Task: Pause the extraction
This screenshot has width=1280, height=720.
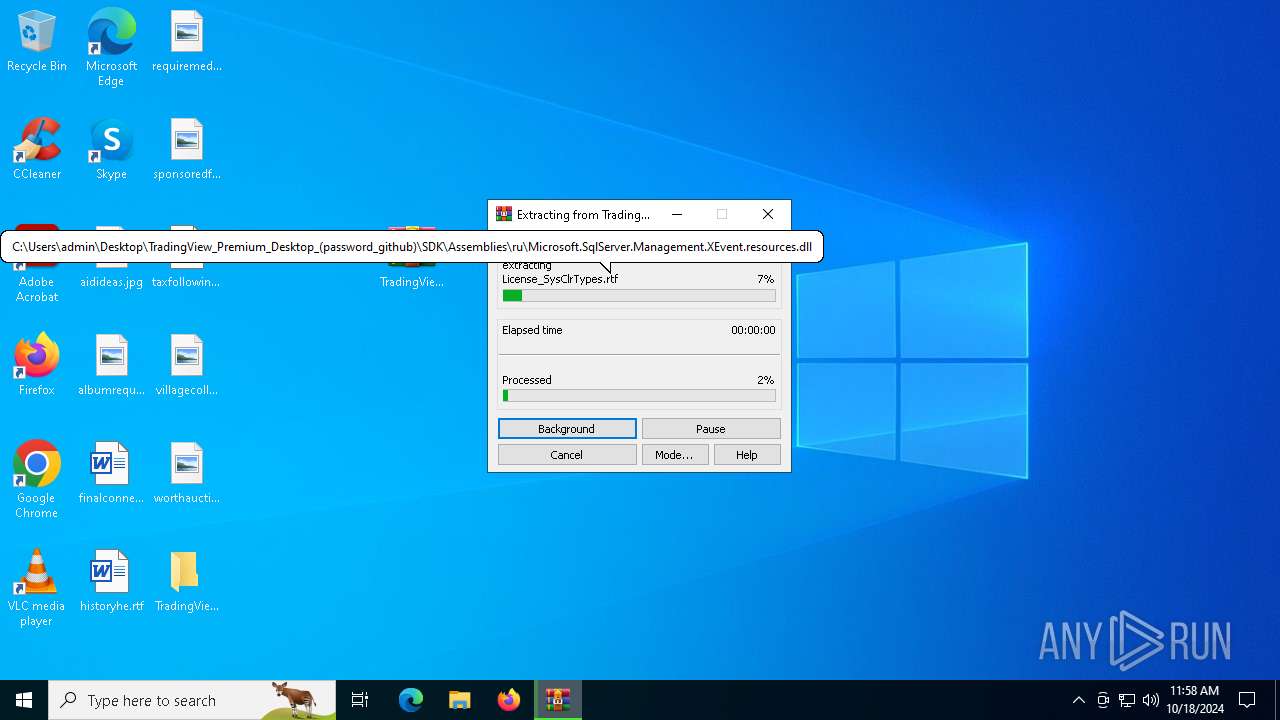Action: (x=711, y=429)
